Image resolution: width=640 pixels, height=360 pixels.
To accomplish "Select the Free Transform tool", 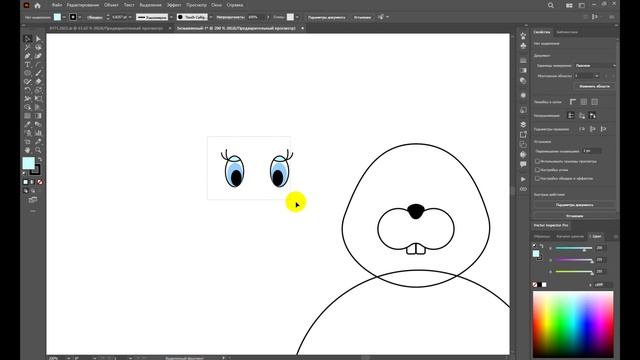I will tap(38, 99).
